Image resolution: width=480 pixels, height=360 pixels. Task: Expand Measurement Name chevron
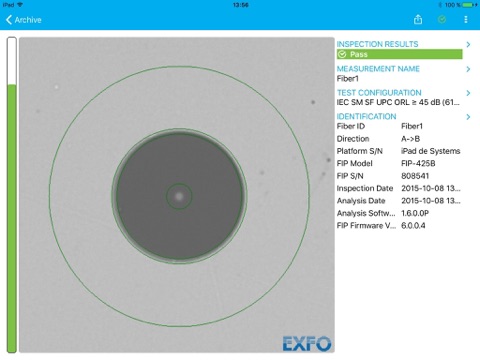[468, 69]
